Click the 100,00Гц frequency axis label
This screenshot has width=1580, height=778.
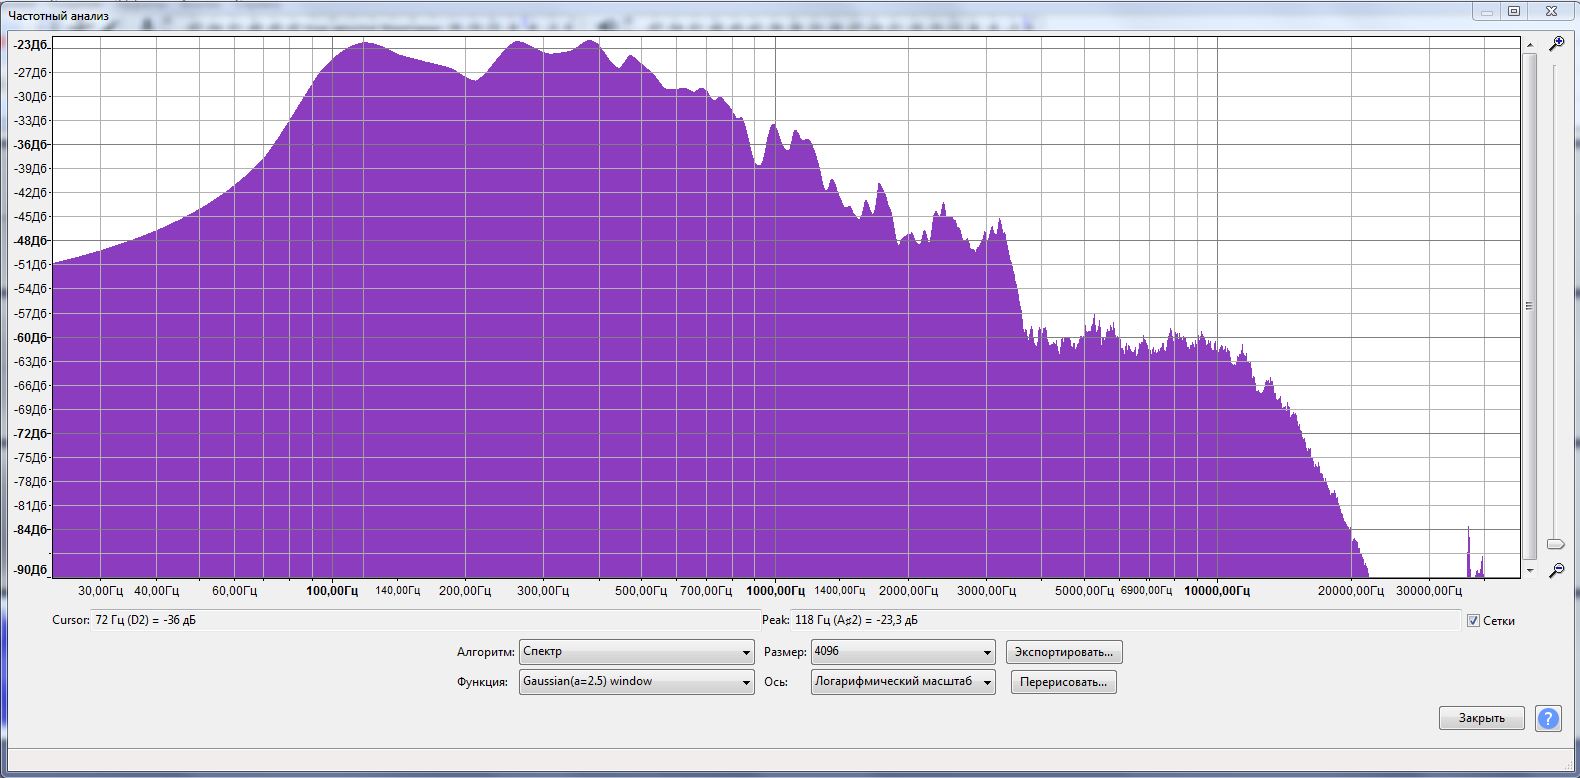coord(332,591)
